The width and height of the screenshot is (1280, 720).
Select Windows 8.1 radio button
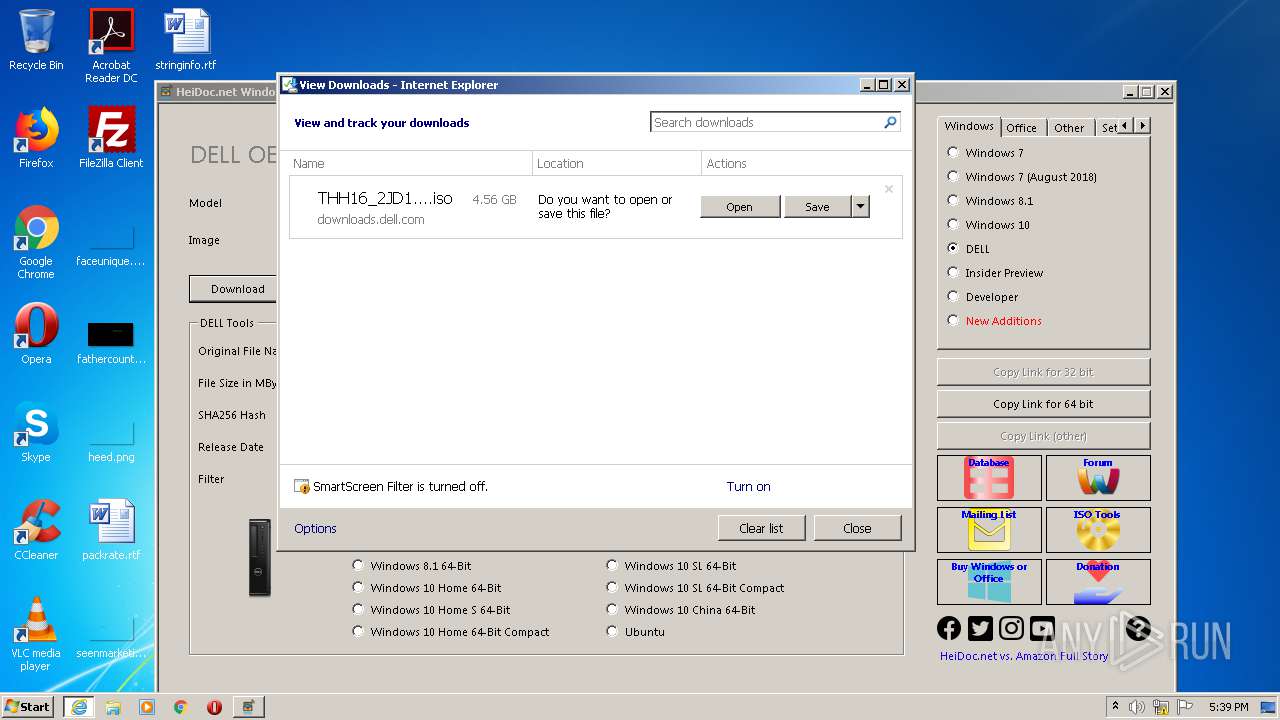pyautogui.click(x=953, y=200)
